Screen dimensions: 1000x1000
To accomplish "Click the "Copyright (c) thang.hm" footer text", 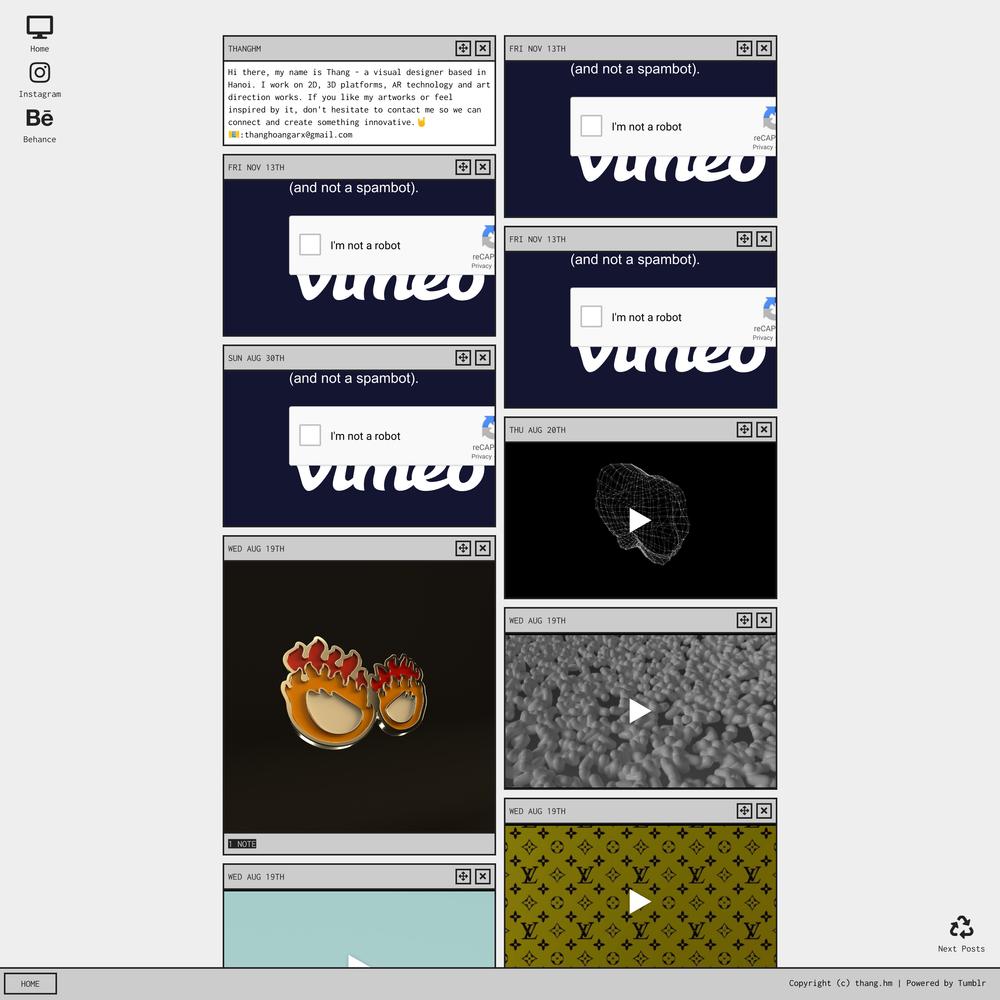I will [x=841, y=983].
